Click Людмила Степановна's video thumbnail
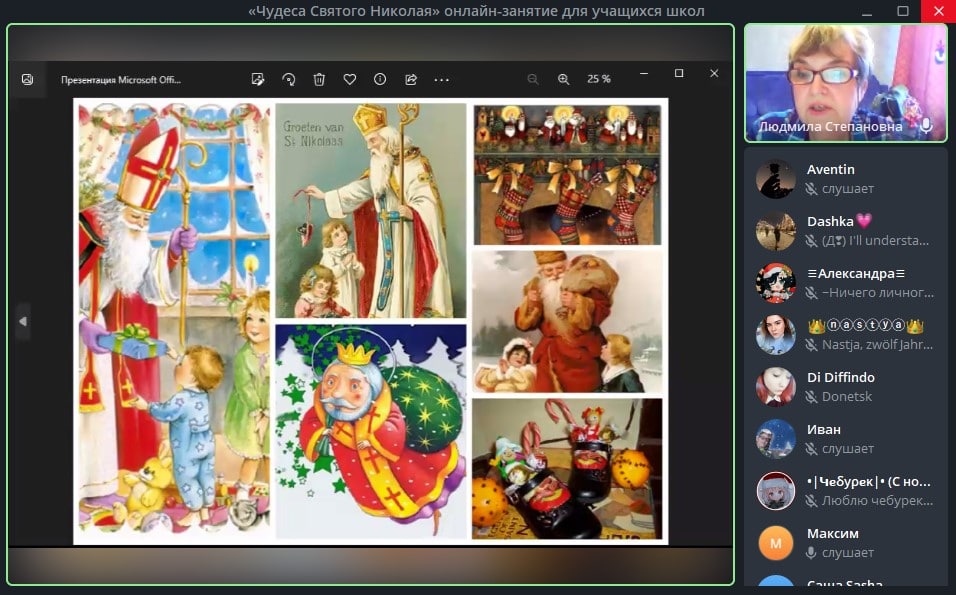 [x=845, y=80]
